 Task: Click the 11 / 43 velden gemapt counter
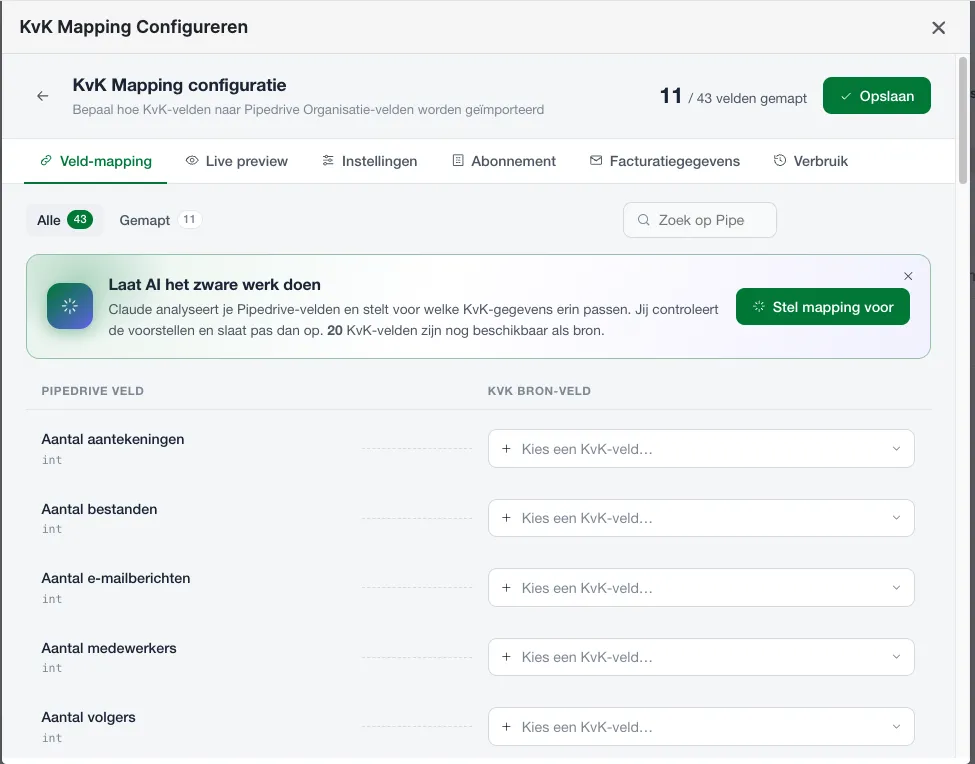733,96
